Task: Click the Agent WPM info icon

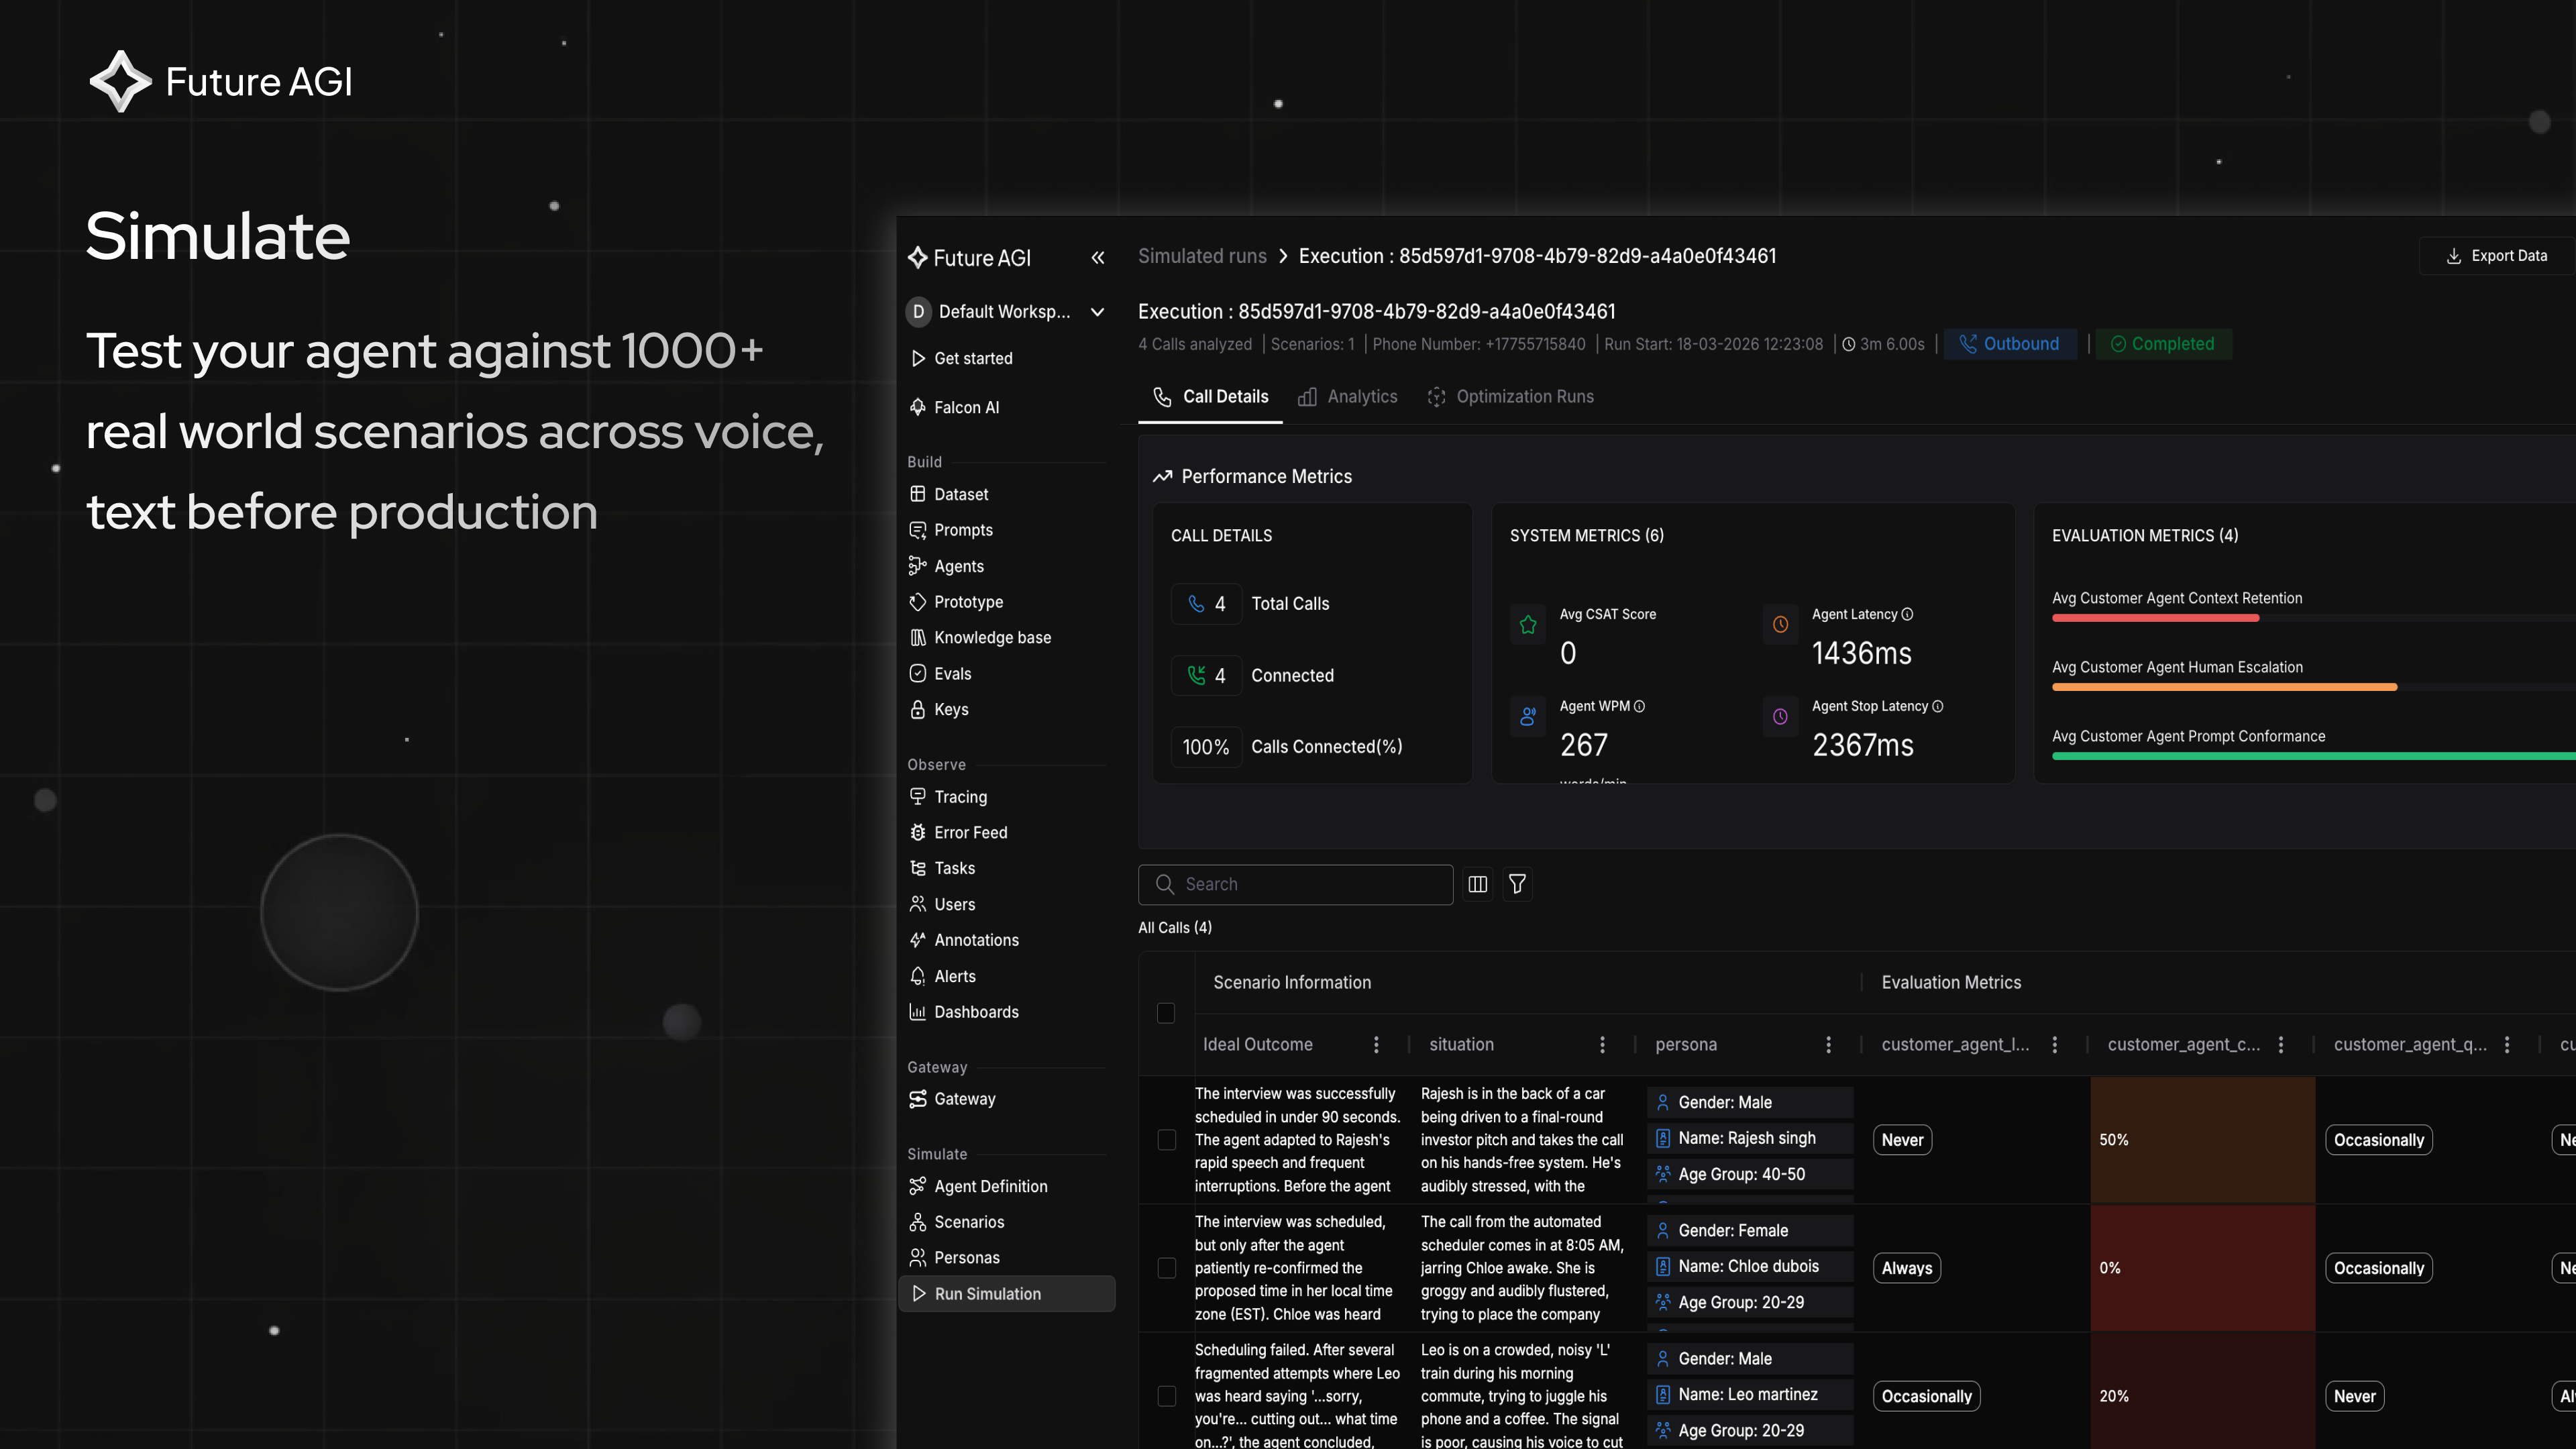Action: point(1639,706)
